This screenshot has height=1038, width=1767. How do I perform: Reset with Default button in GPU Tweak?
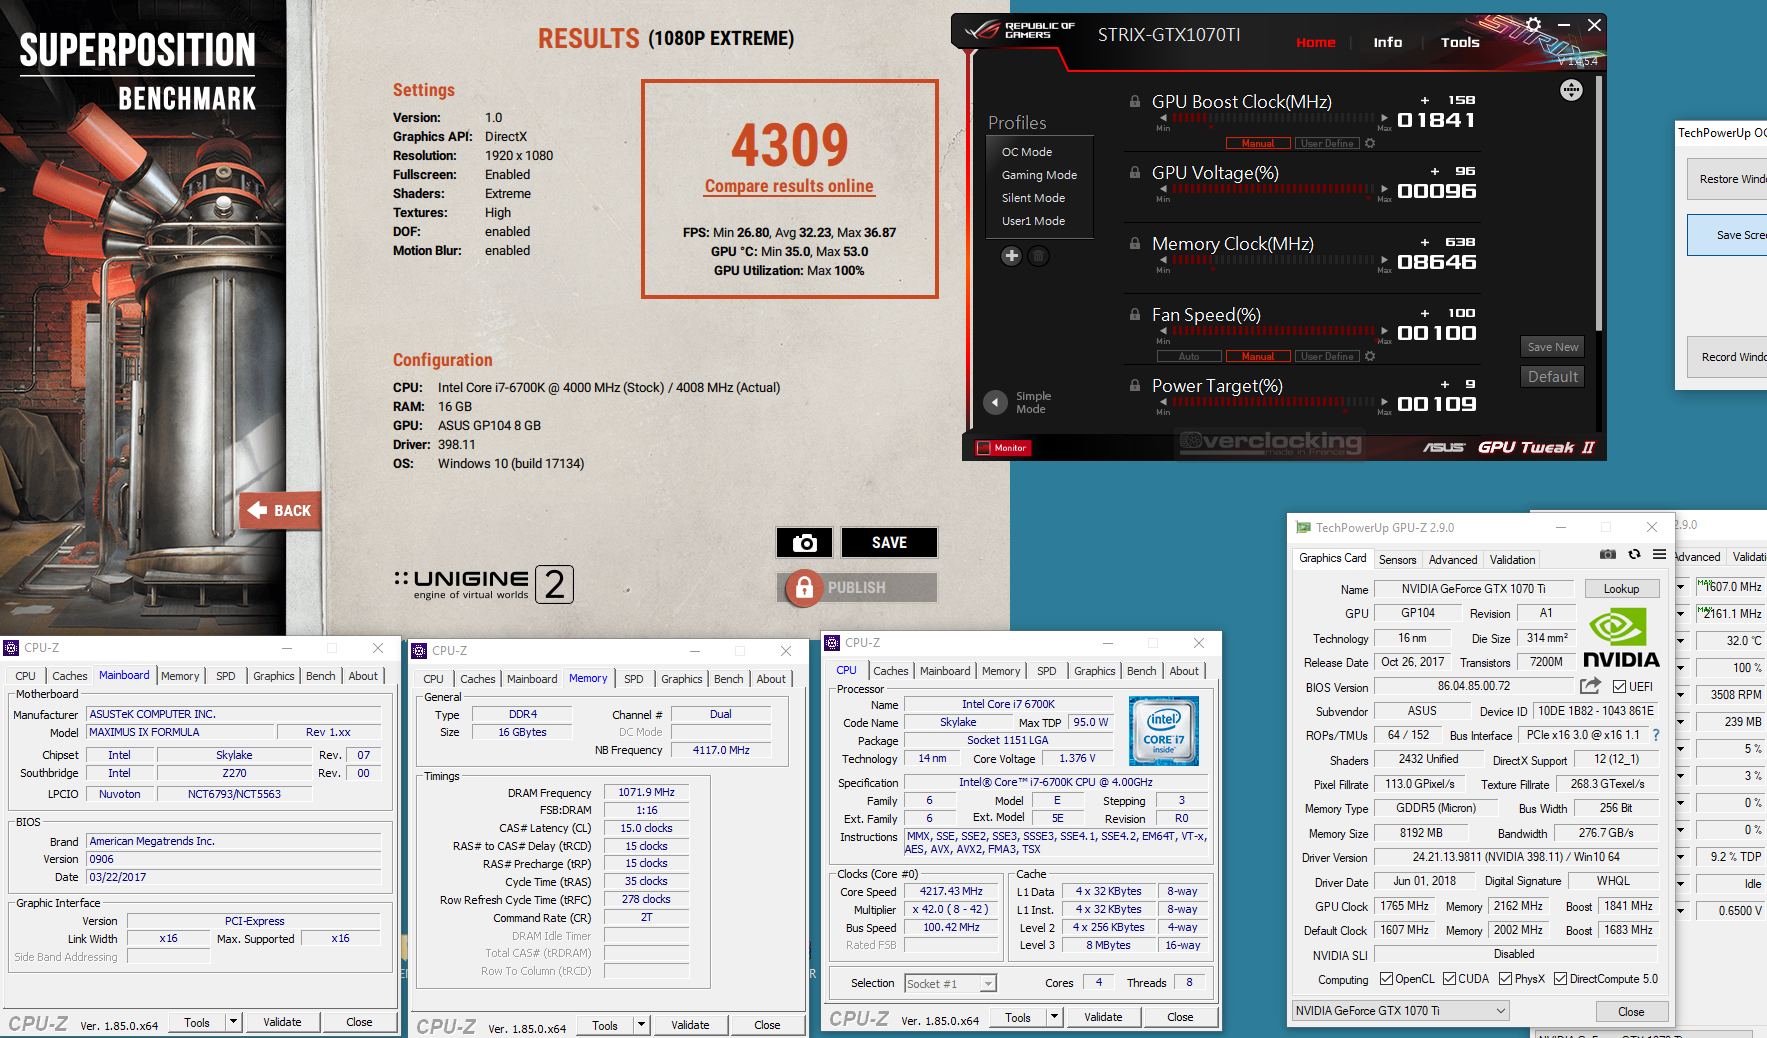point(1552,377)
